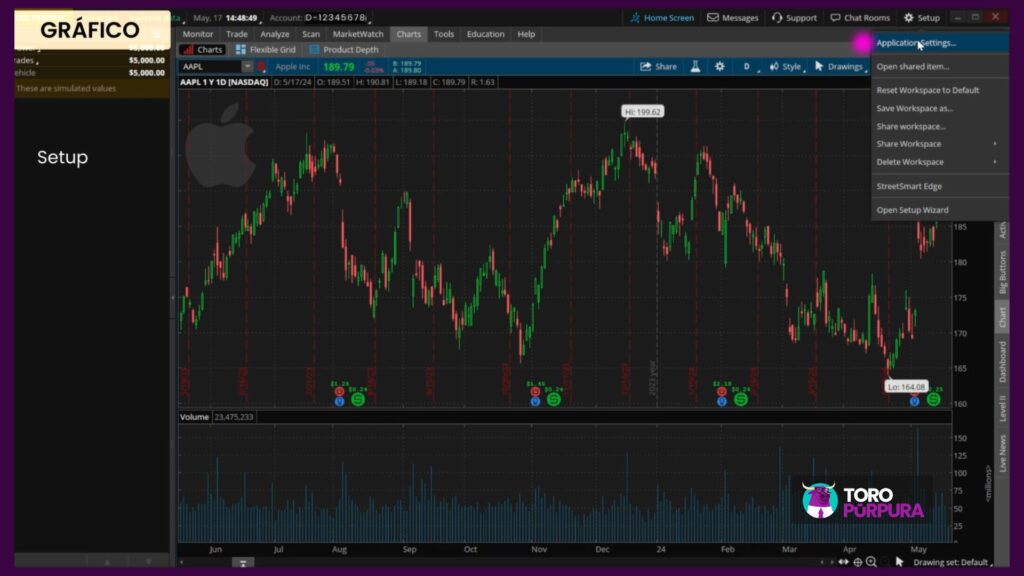
Task: Click the November green S marker
Action: [554, 399]
